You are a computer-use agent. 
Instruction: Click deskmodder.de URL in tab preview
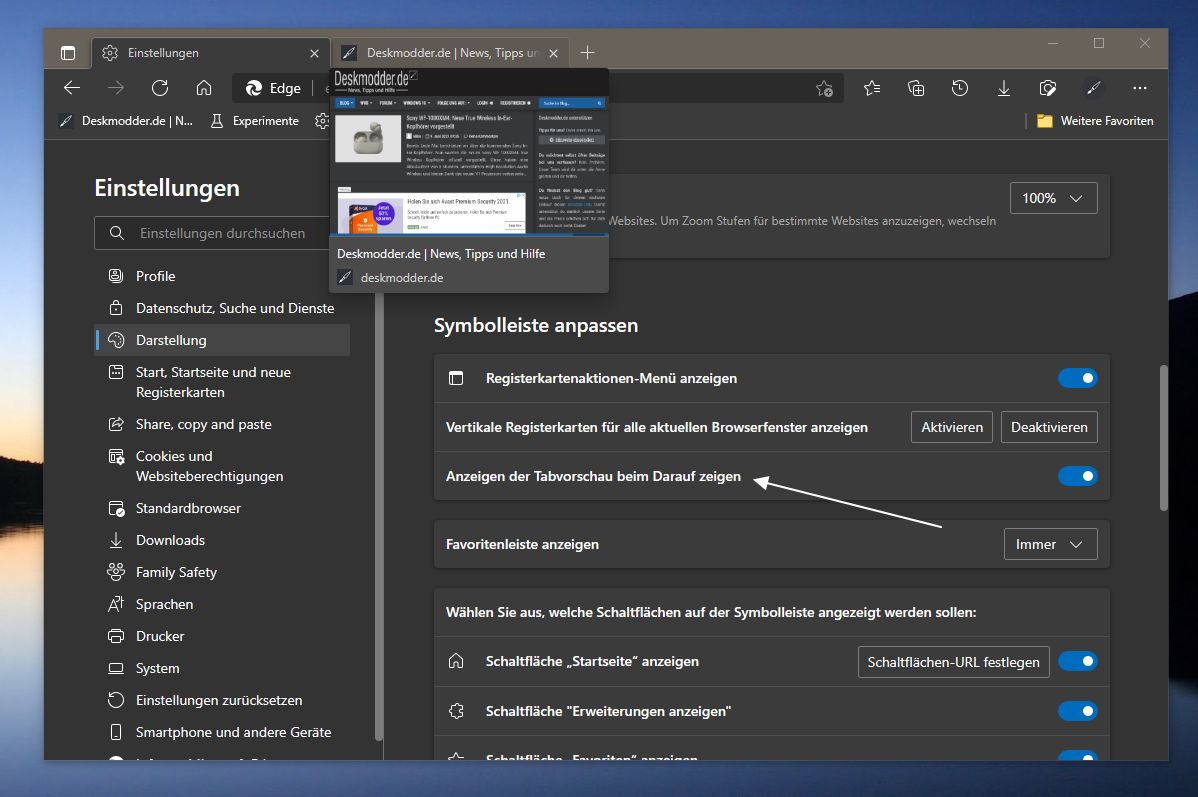[x=402, y=278]
